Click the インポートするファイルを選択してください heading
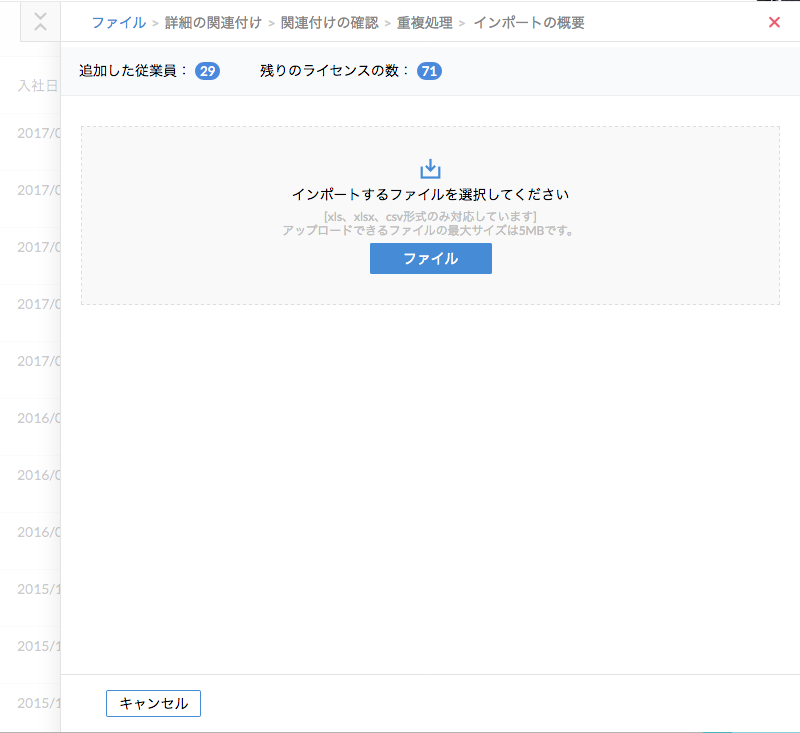Screen dimensions: 800x733 430,194
